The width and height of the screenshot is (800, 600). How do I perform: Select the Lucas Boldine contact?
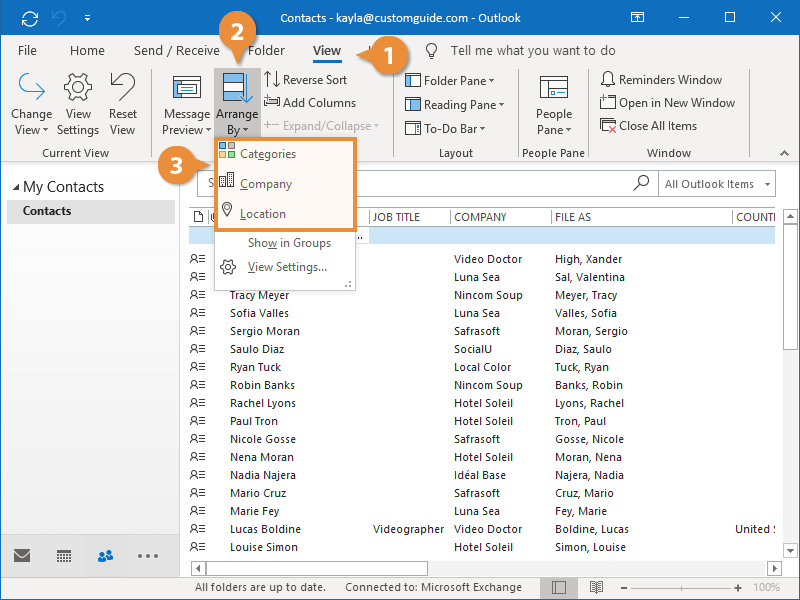(265, 529)
